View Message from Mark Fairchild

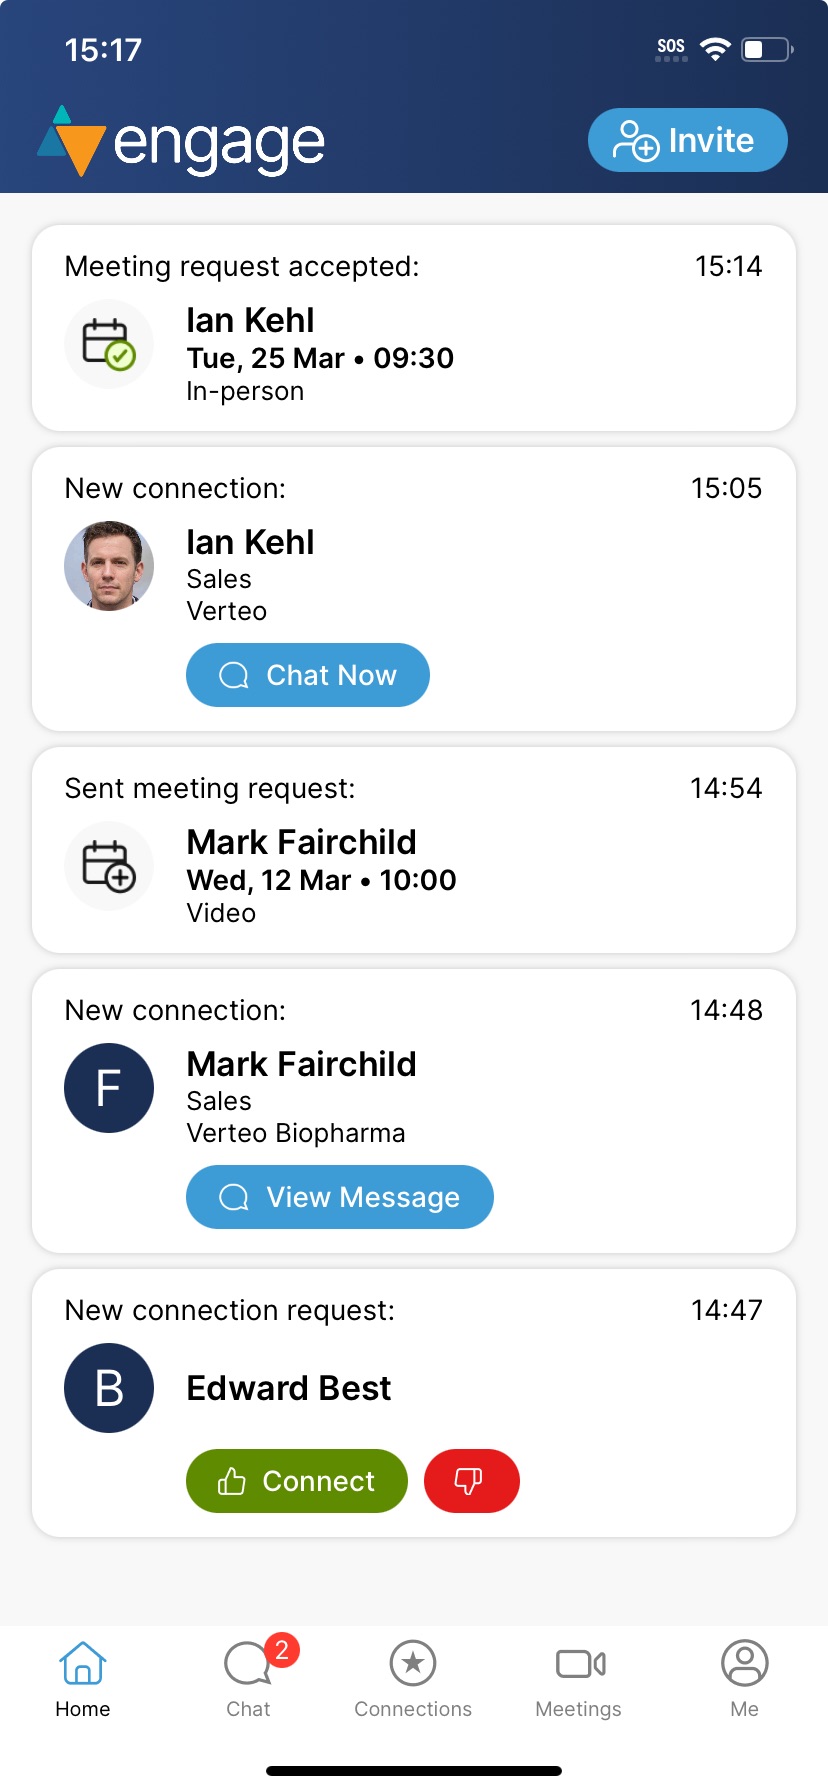(340, 1197)
